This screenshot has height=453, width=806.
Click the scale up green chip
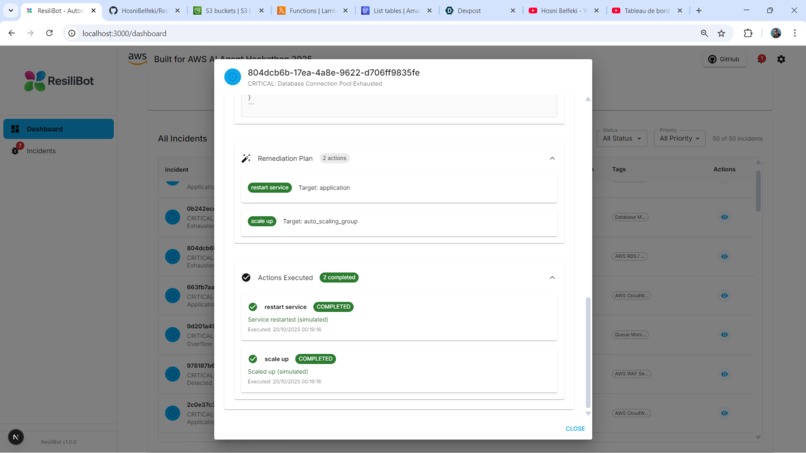(262, 221)
